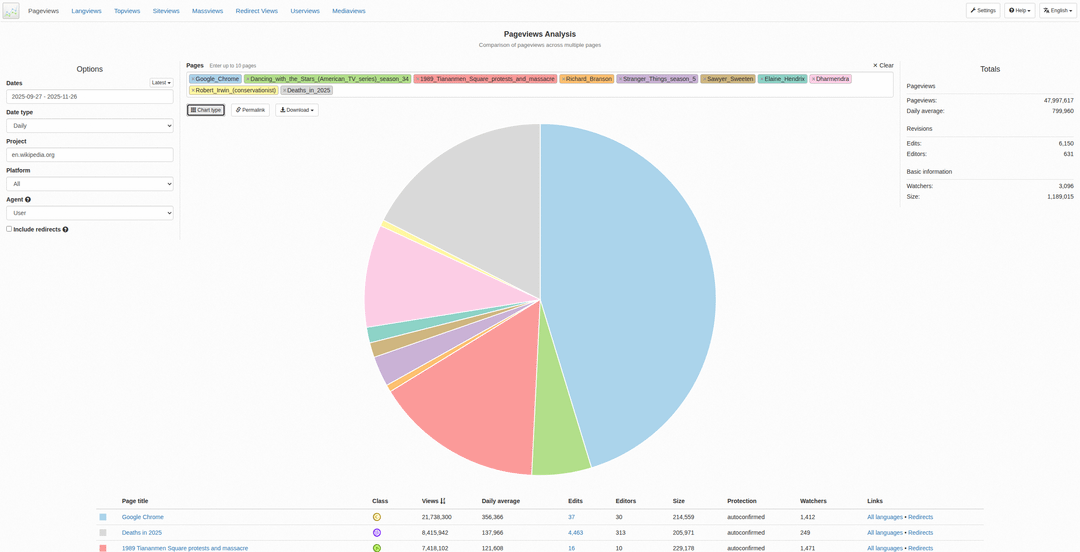The image size is (1080, 552).
Task: Click the Deaths in 2025 class icon
Action: 377,533
